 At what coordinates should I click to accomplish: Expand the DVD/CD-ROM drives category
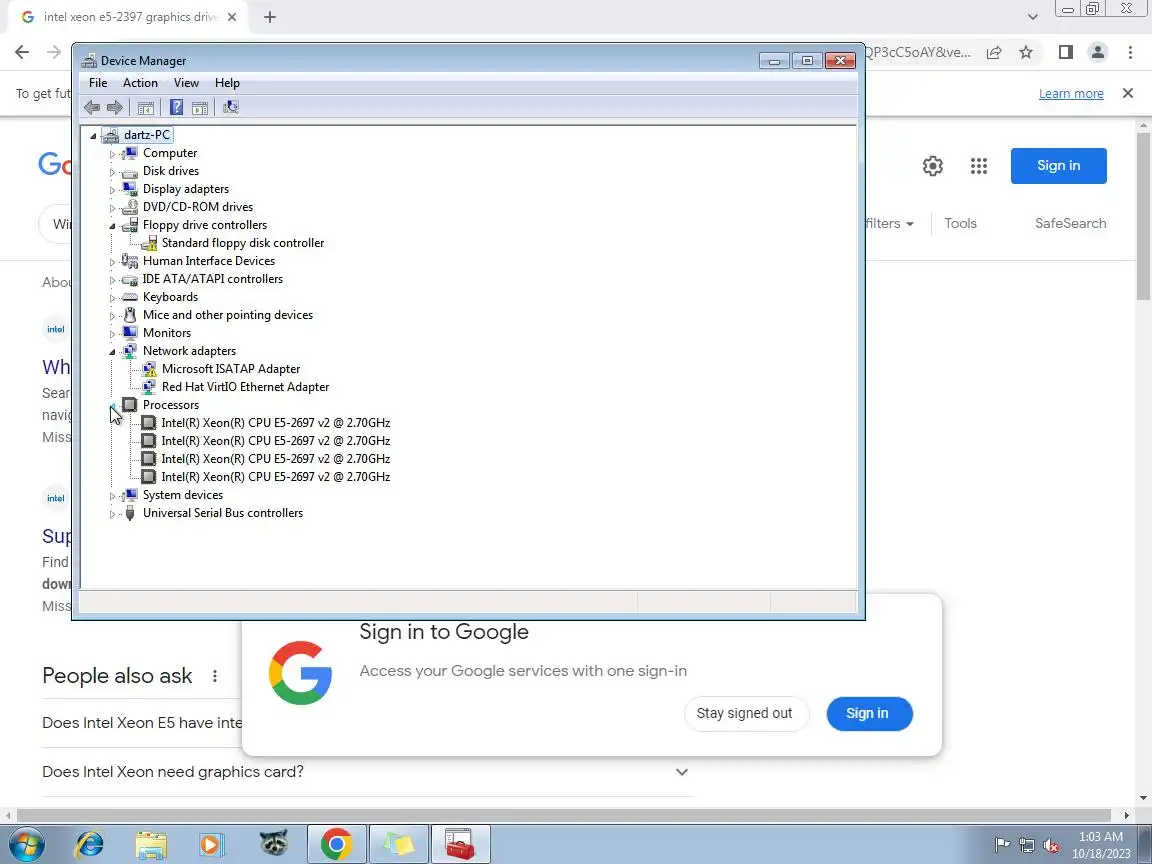tap(112, 208)
